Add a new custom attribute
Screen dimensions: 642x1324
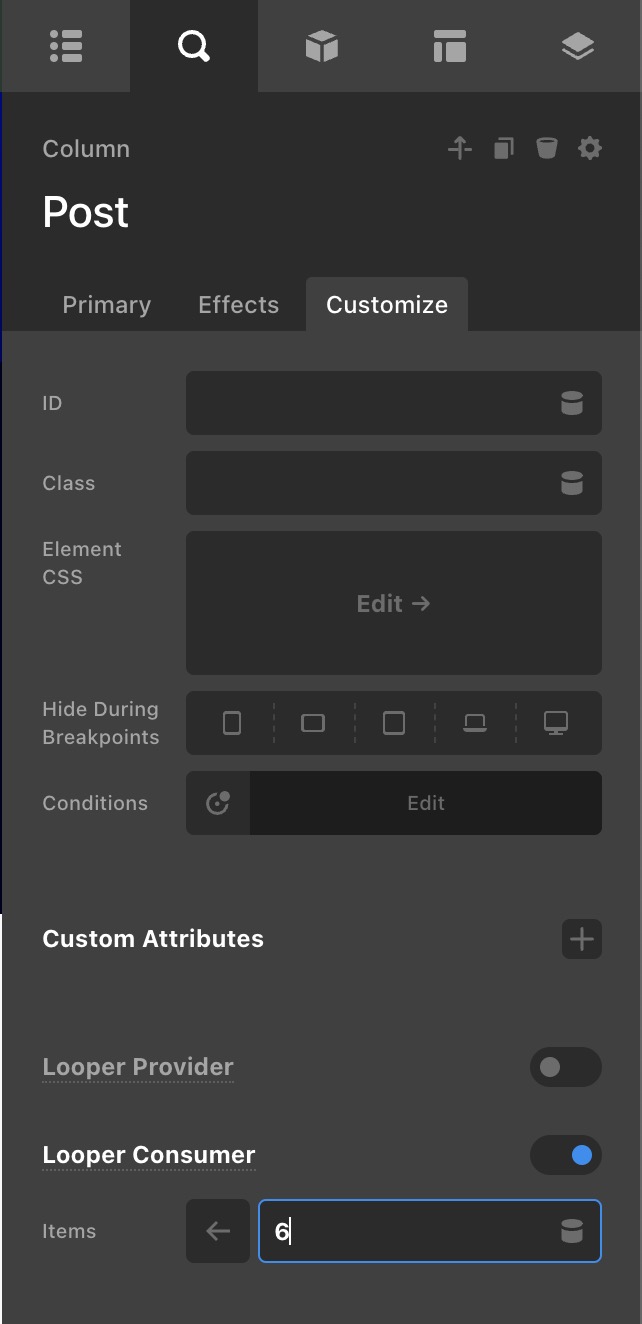582,939
